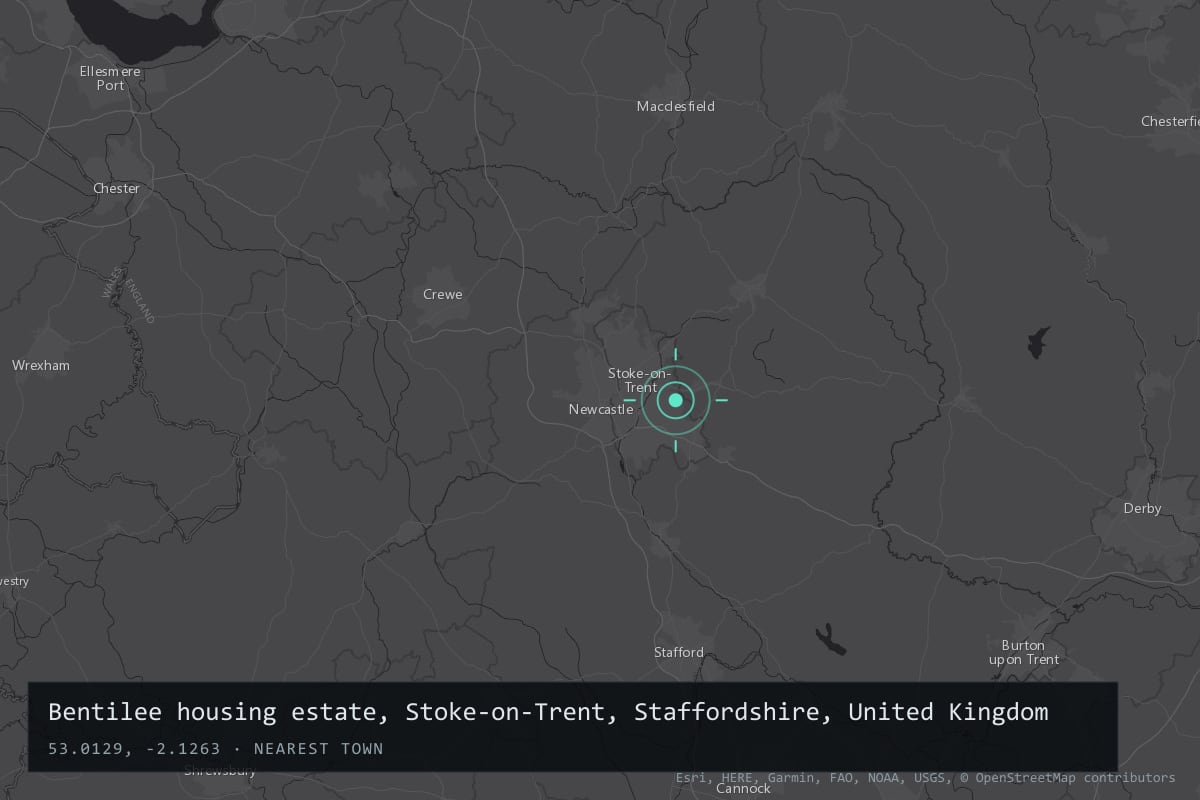Click the teal location target marker
Viewport: 1200px width, 800px height.
675,400
